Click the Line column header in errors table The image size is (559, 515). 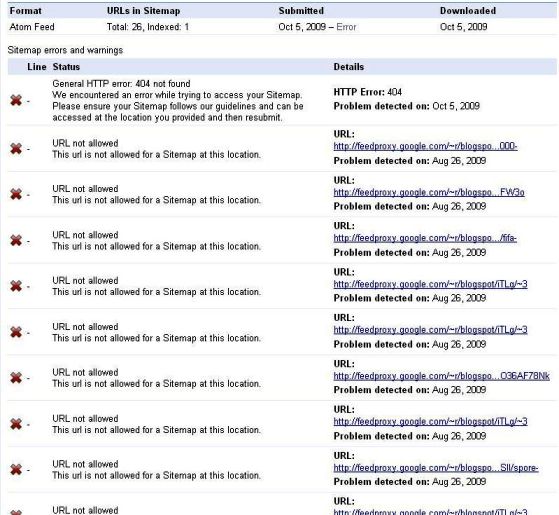37,67
